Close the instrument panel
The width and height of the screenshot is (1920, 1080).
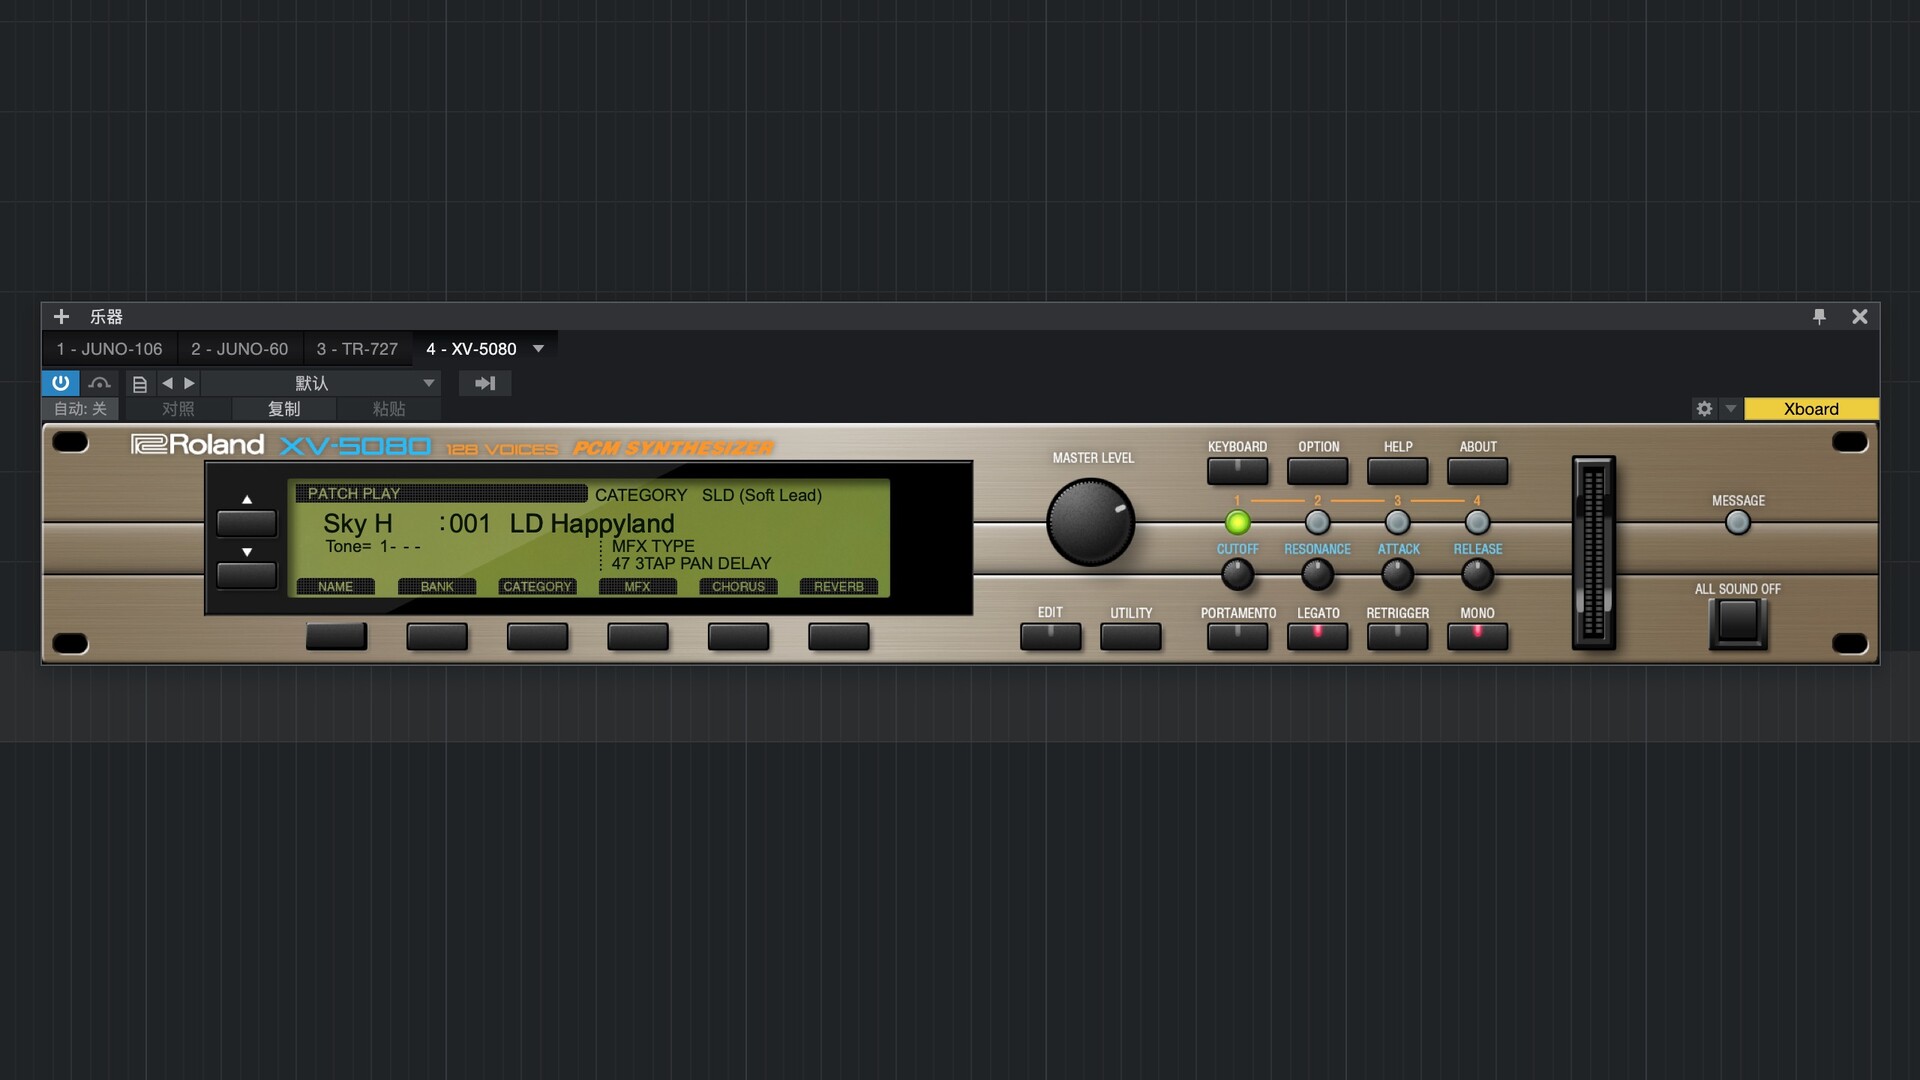click(x=1860, y=317)
